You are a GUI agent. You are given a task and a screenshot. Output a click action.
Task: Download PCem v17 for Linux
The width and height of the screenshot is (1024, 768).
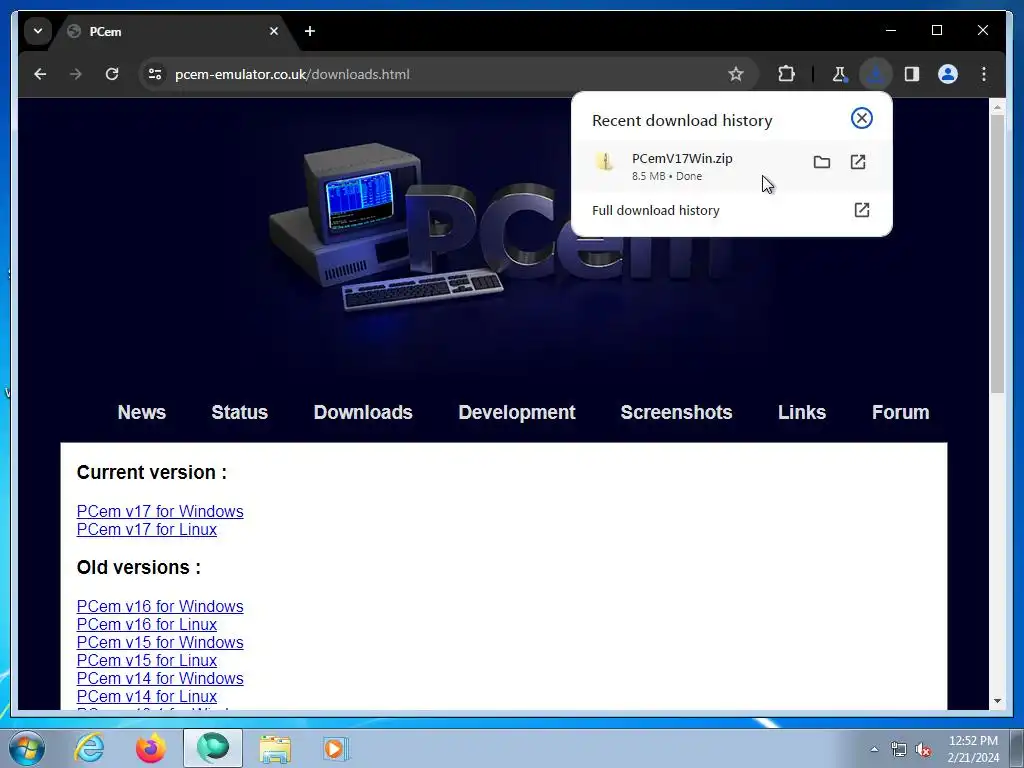[147, 530]
